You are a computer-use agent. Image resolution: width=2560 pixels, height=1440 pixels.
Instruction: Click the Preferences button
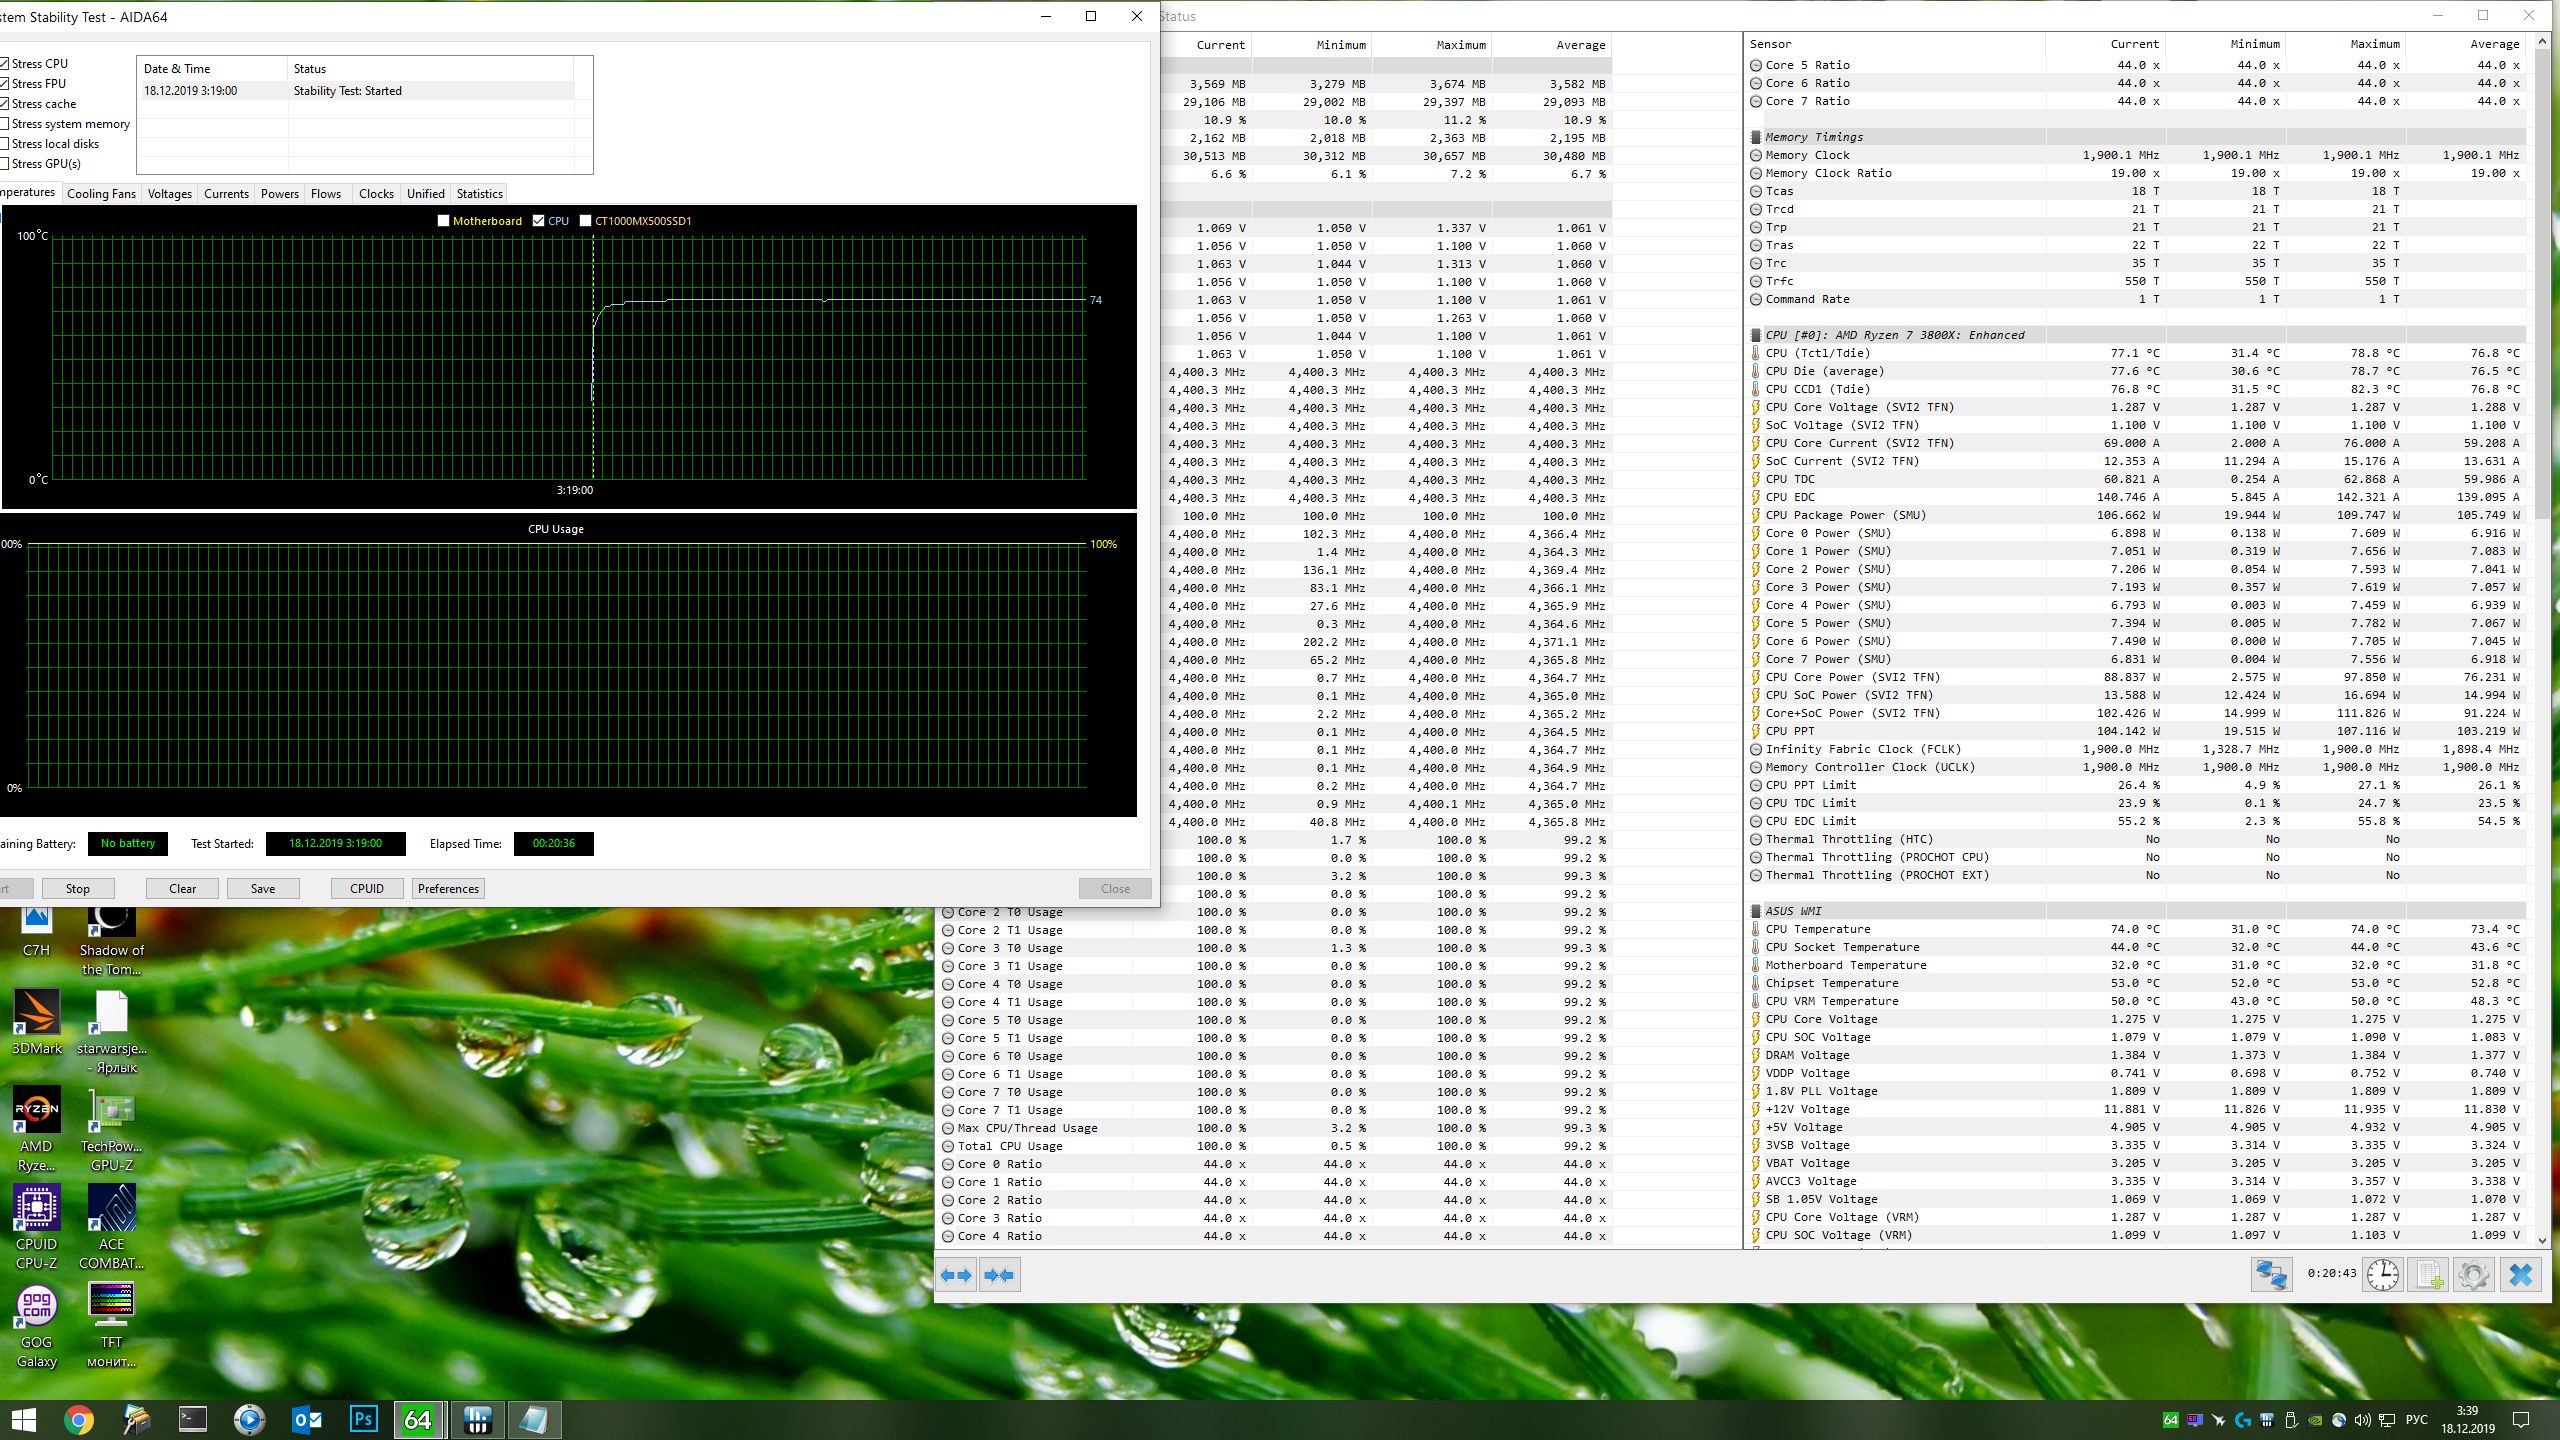click(x=448, y=888)
